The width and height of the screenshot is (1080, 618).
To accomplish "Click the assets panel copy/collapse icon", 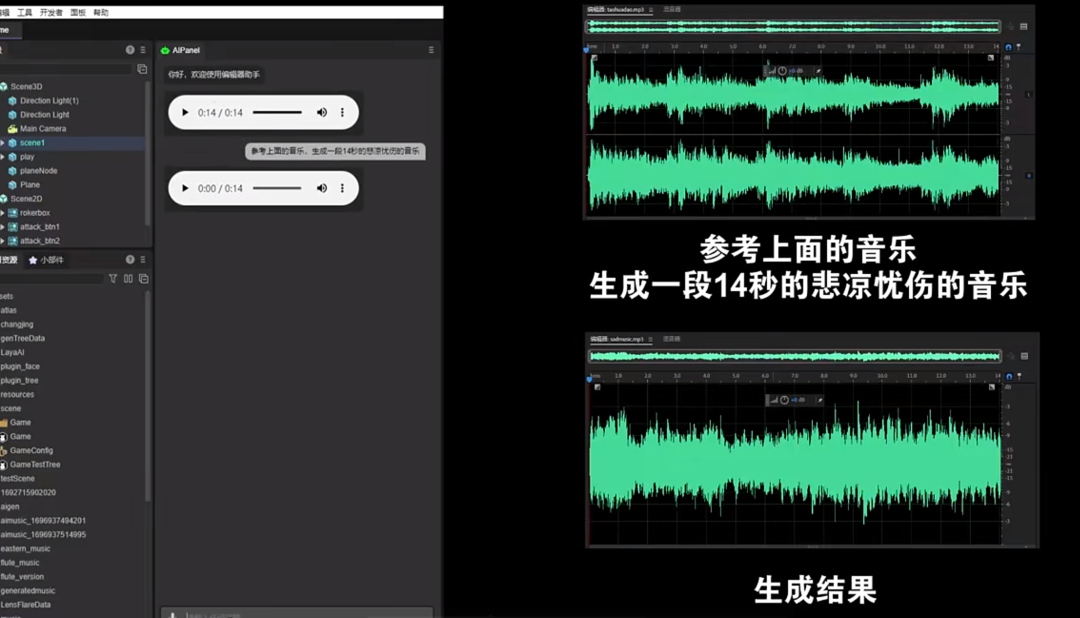I will tap(143, 278).
